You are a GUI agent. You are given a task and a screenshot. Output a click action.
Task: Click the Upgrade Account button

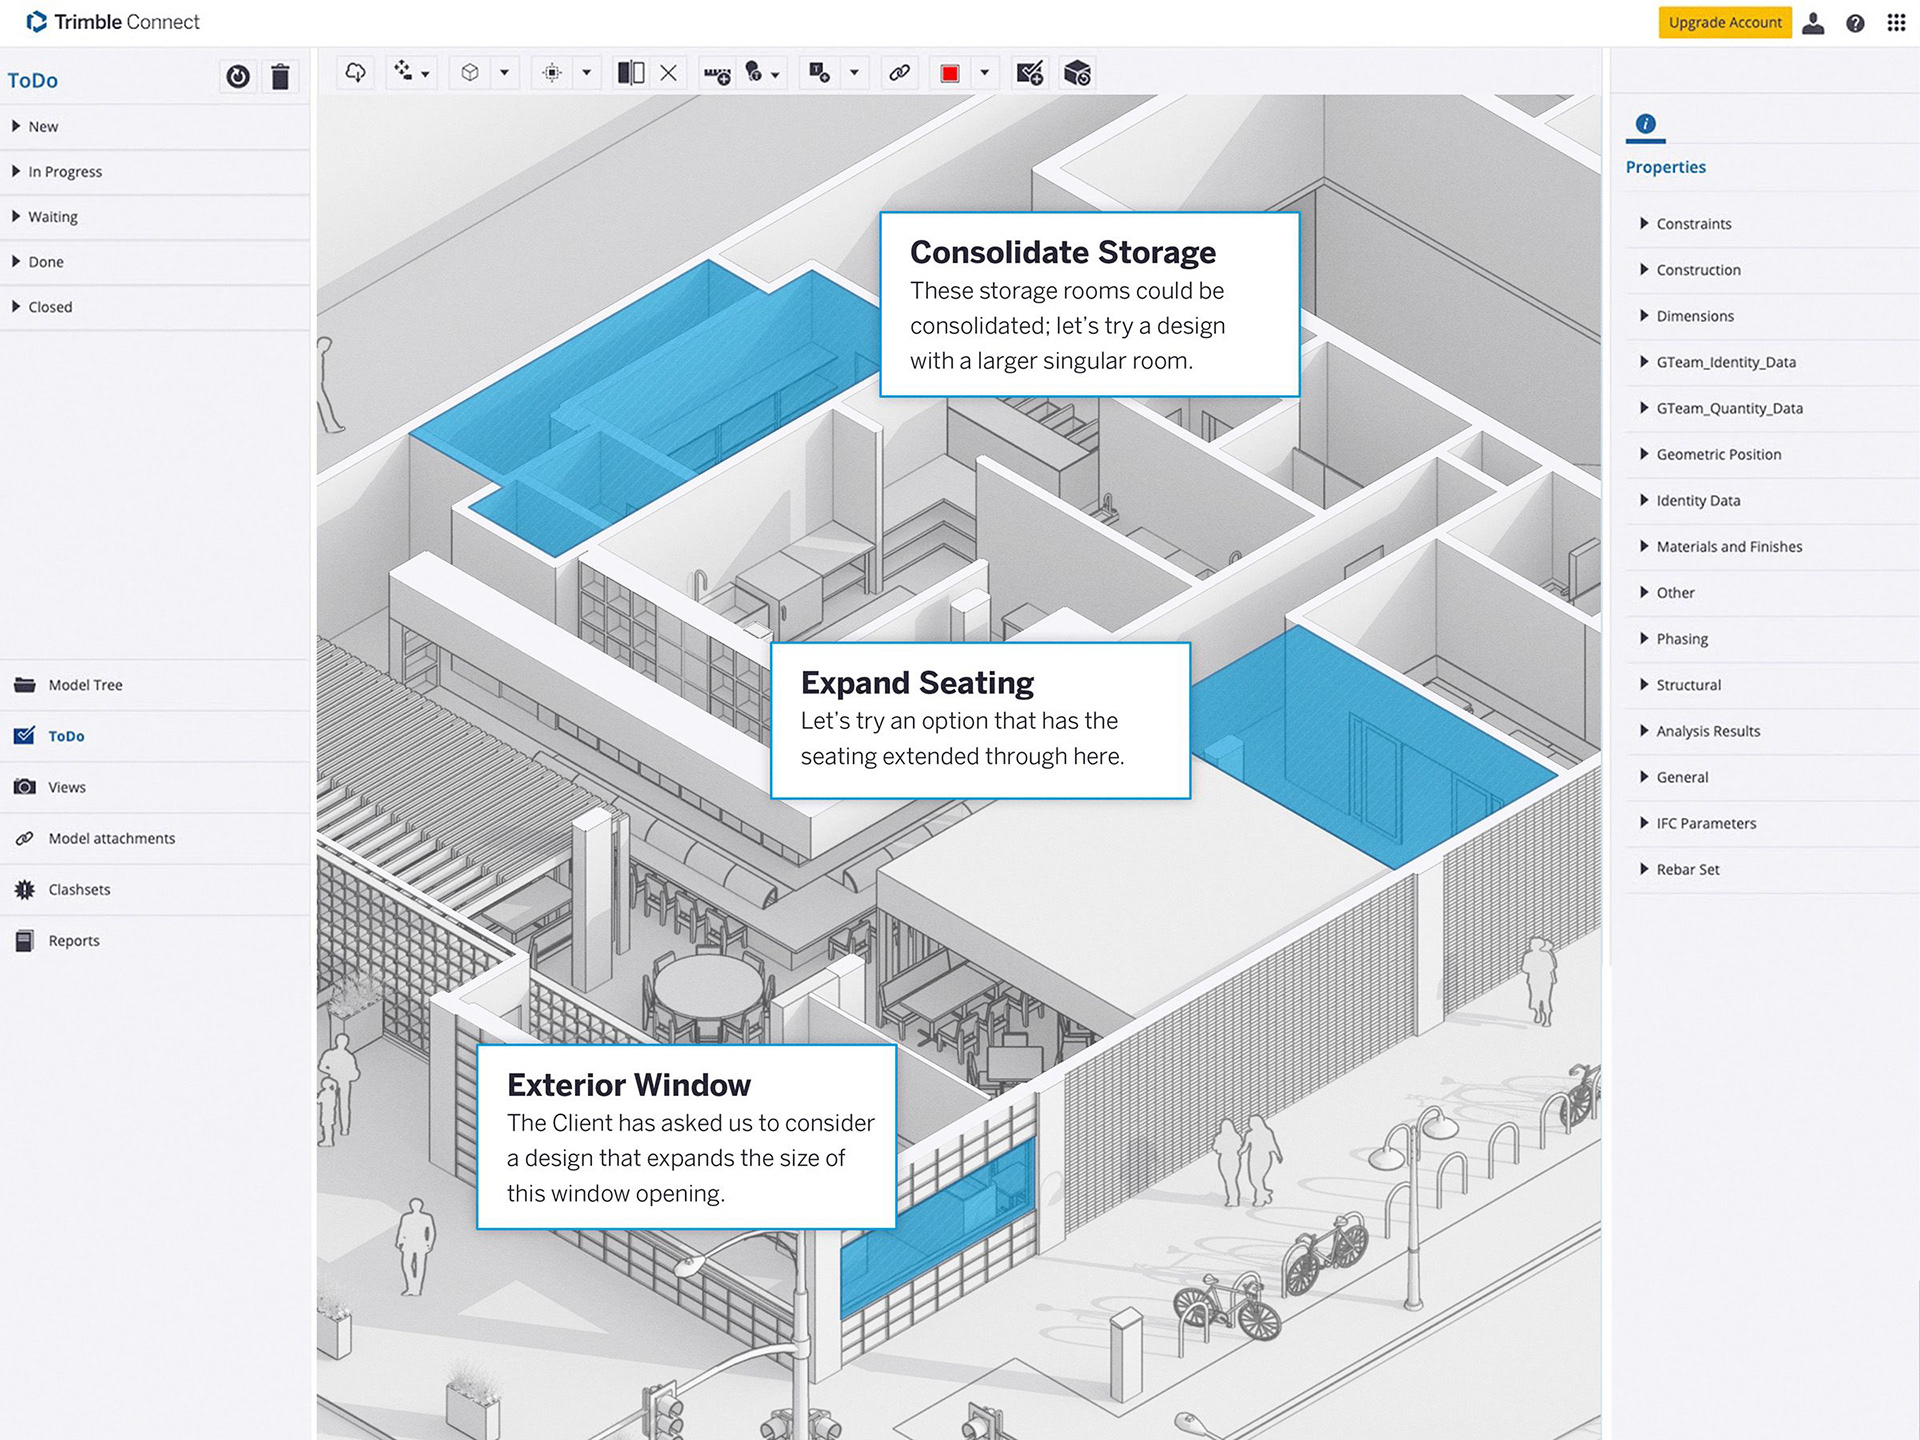coord(1724,22)
